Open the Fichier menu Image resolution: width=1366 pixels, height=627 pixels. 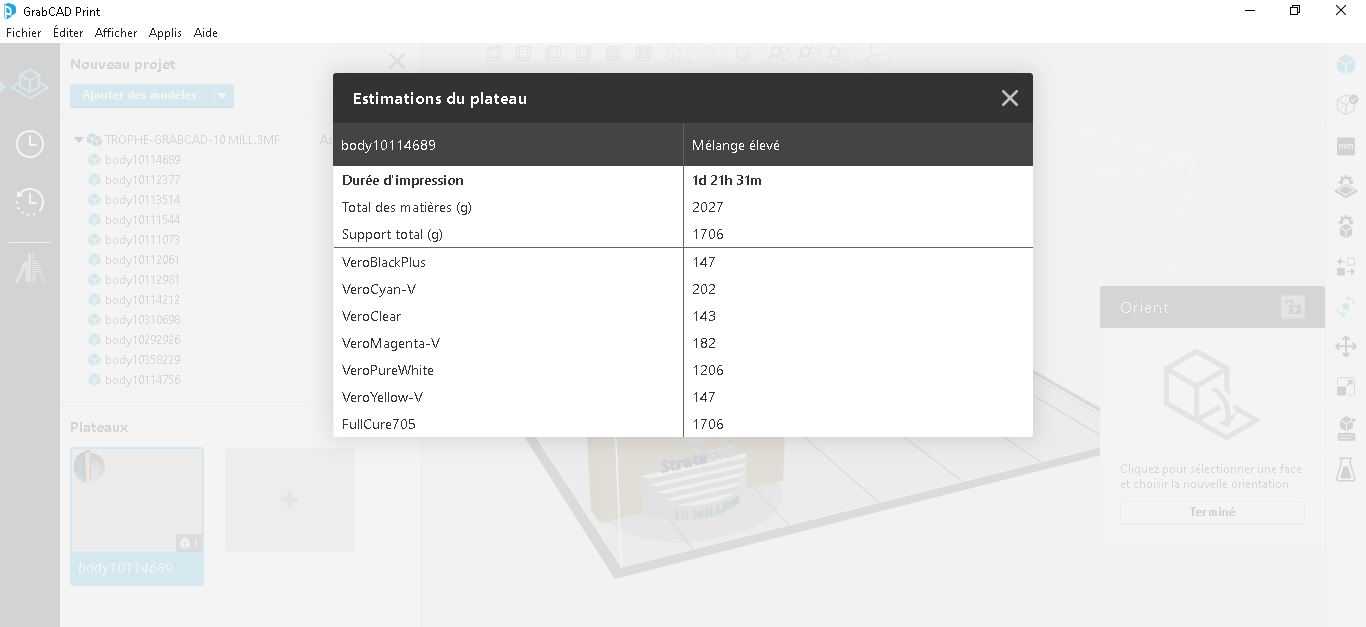pos(24,33)
